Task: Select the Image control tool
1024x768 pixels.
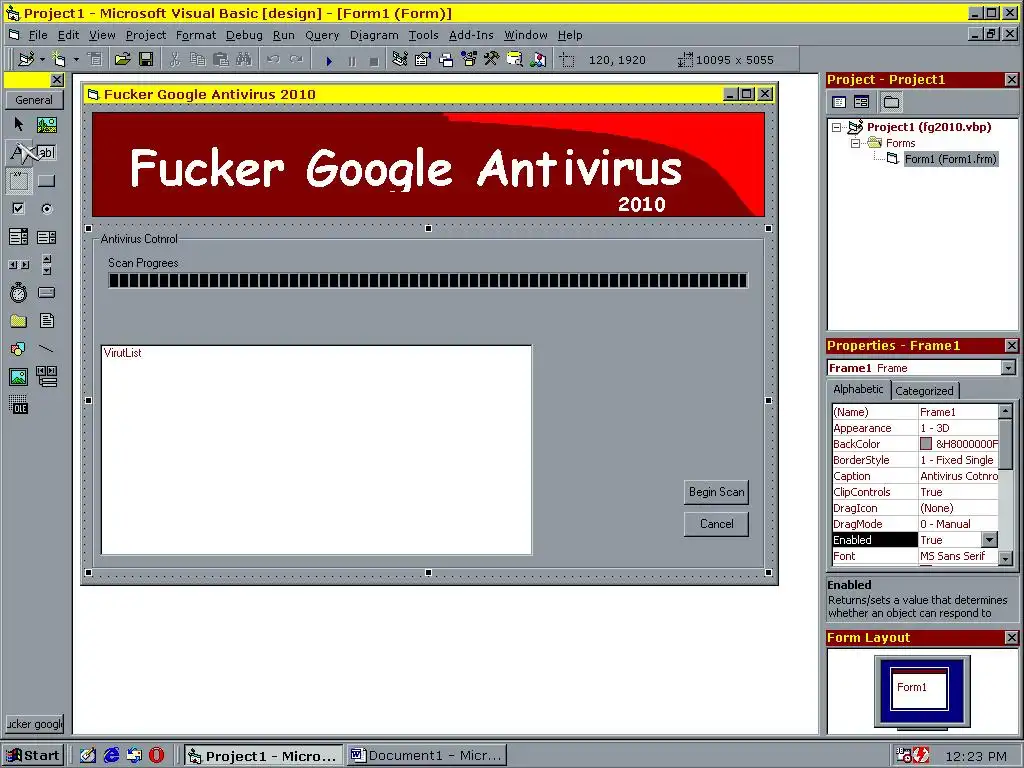Action: [18, 377]
